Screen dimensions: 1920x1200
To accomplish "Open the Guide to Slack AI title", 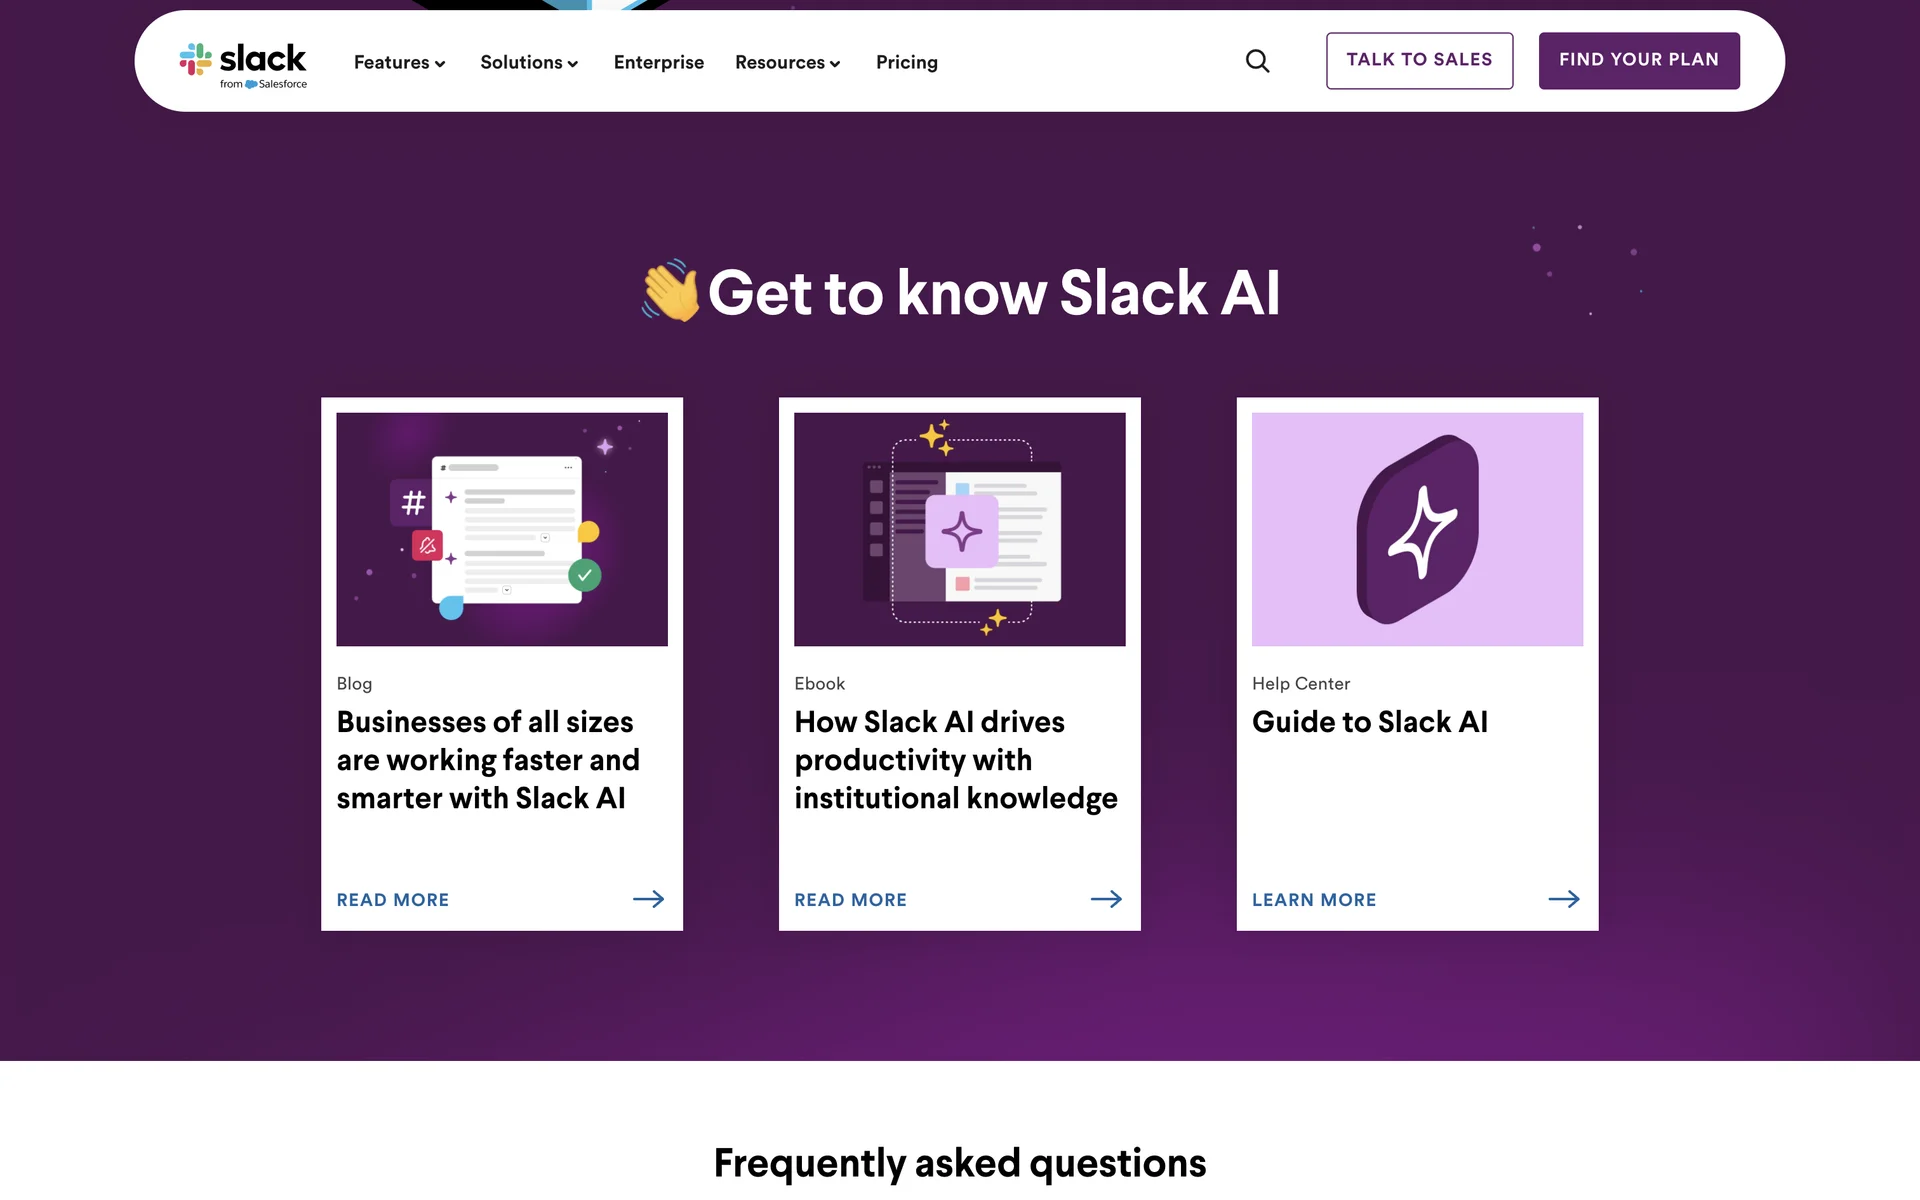I will [1370, 722].
